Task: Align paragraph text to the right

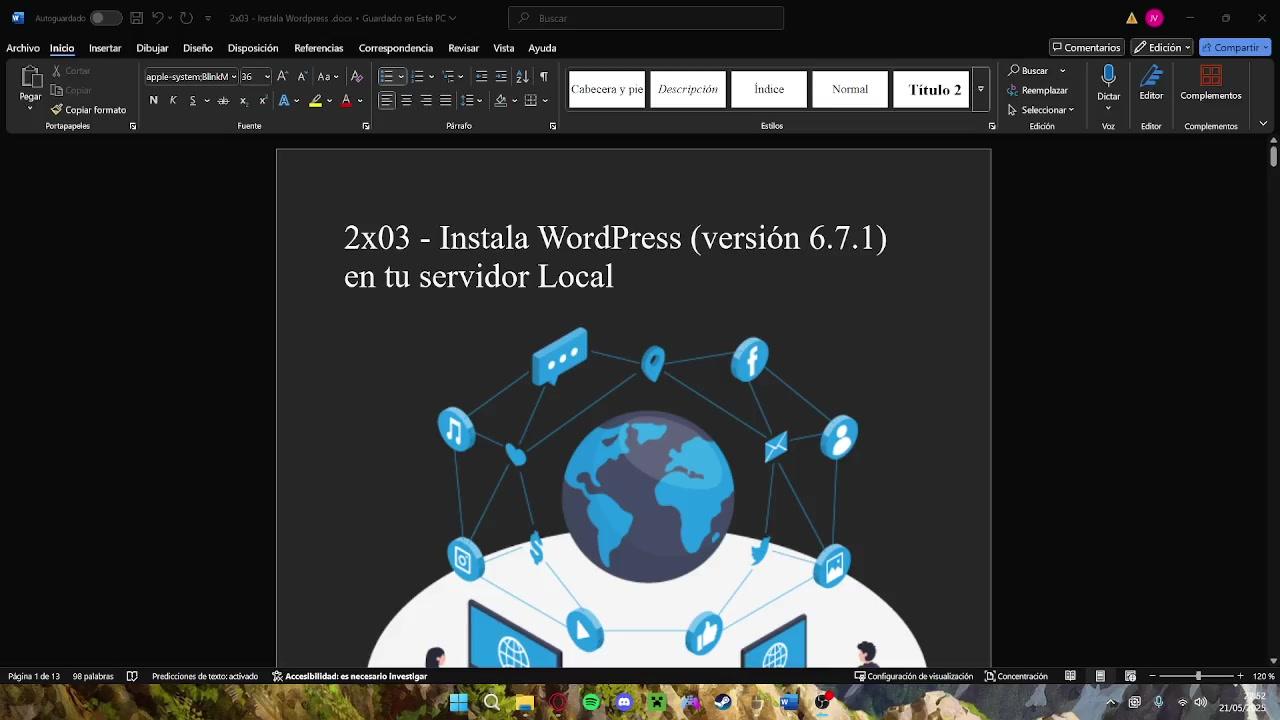Action: [426, 100]
